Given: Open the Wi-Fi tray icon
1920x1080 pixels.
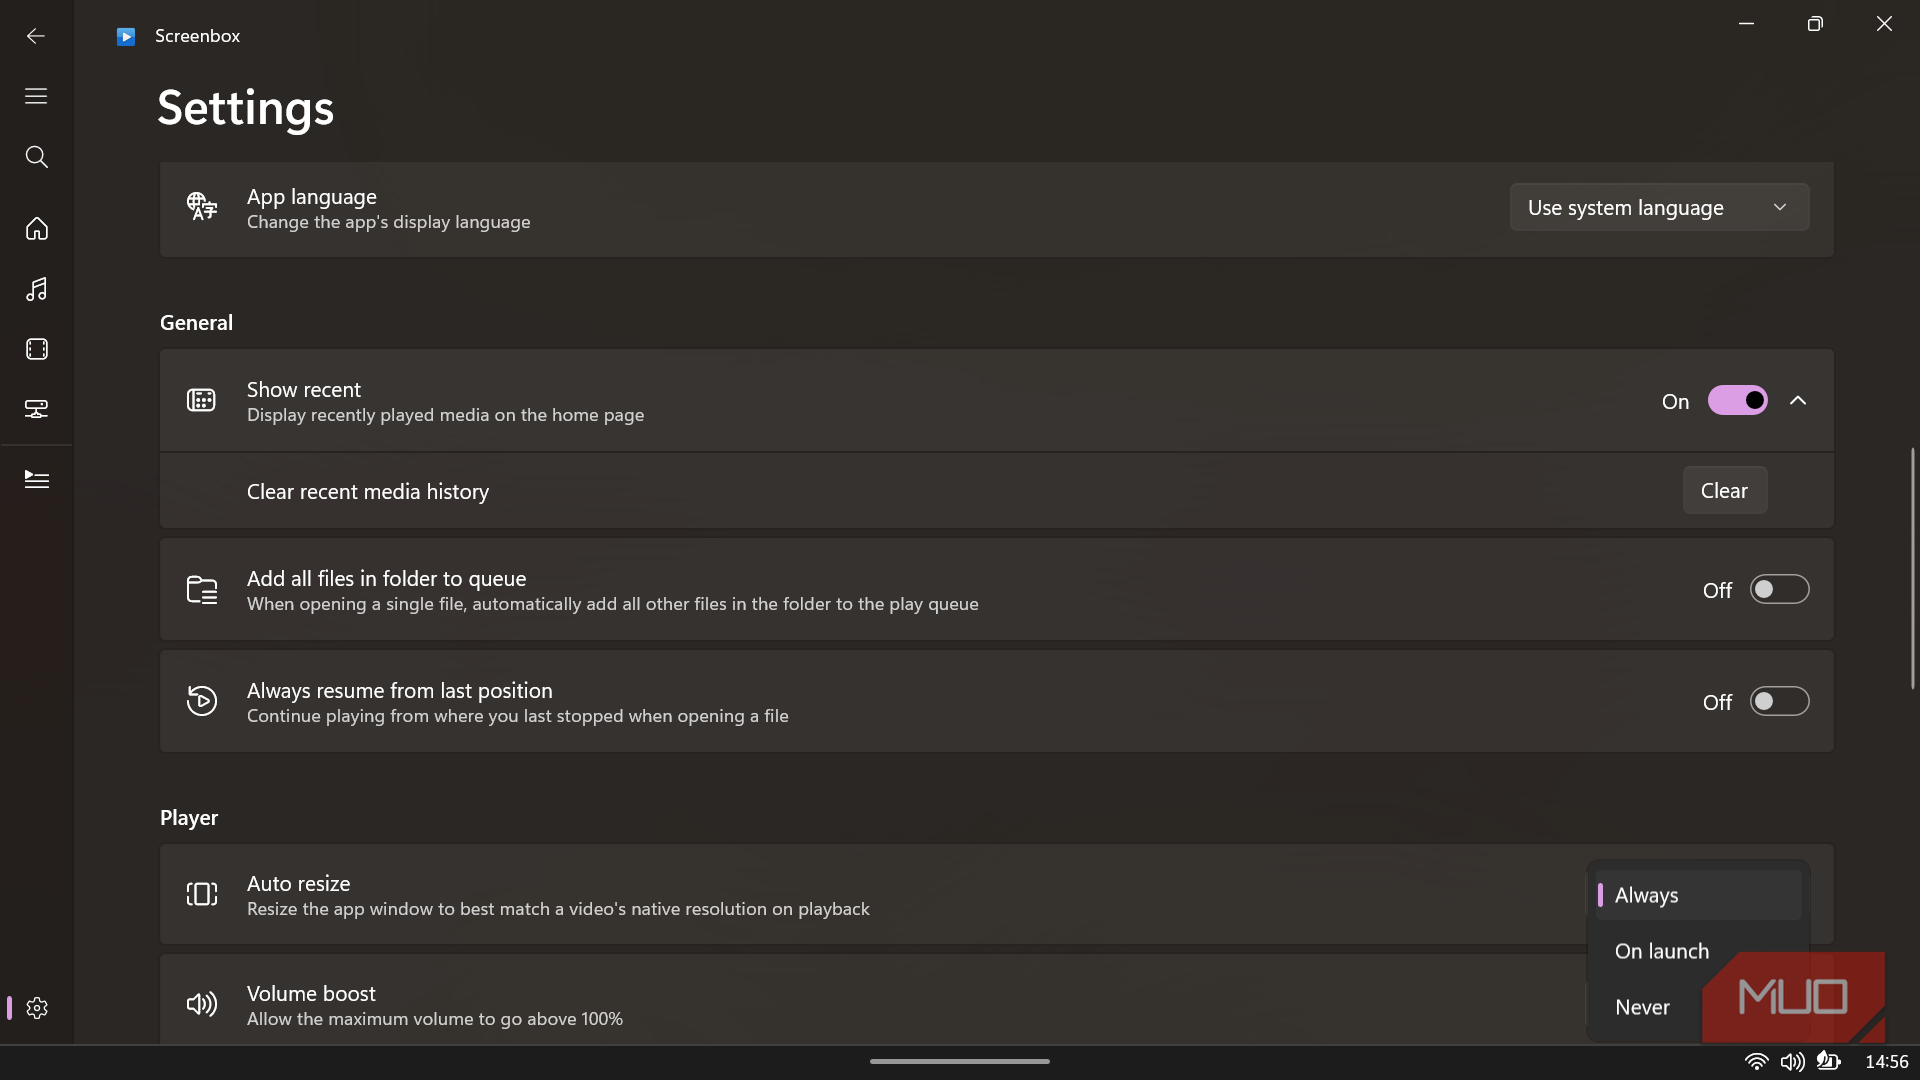Looking at the screenshot, I should (1756, 1061).
